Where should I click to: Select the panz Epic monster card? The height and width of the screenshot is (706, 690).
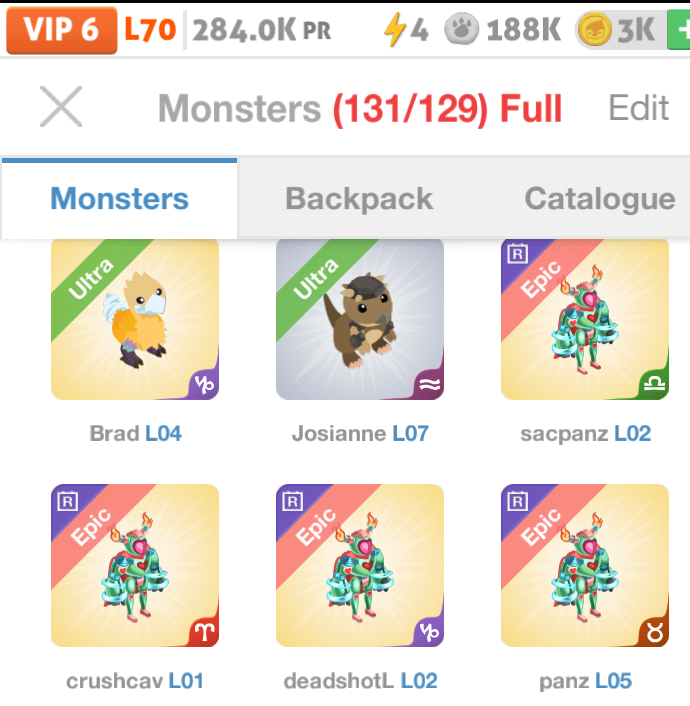click(585, 566)
